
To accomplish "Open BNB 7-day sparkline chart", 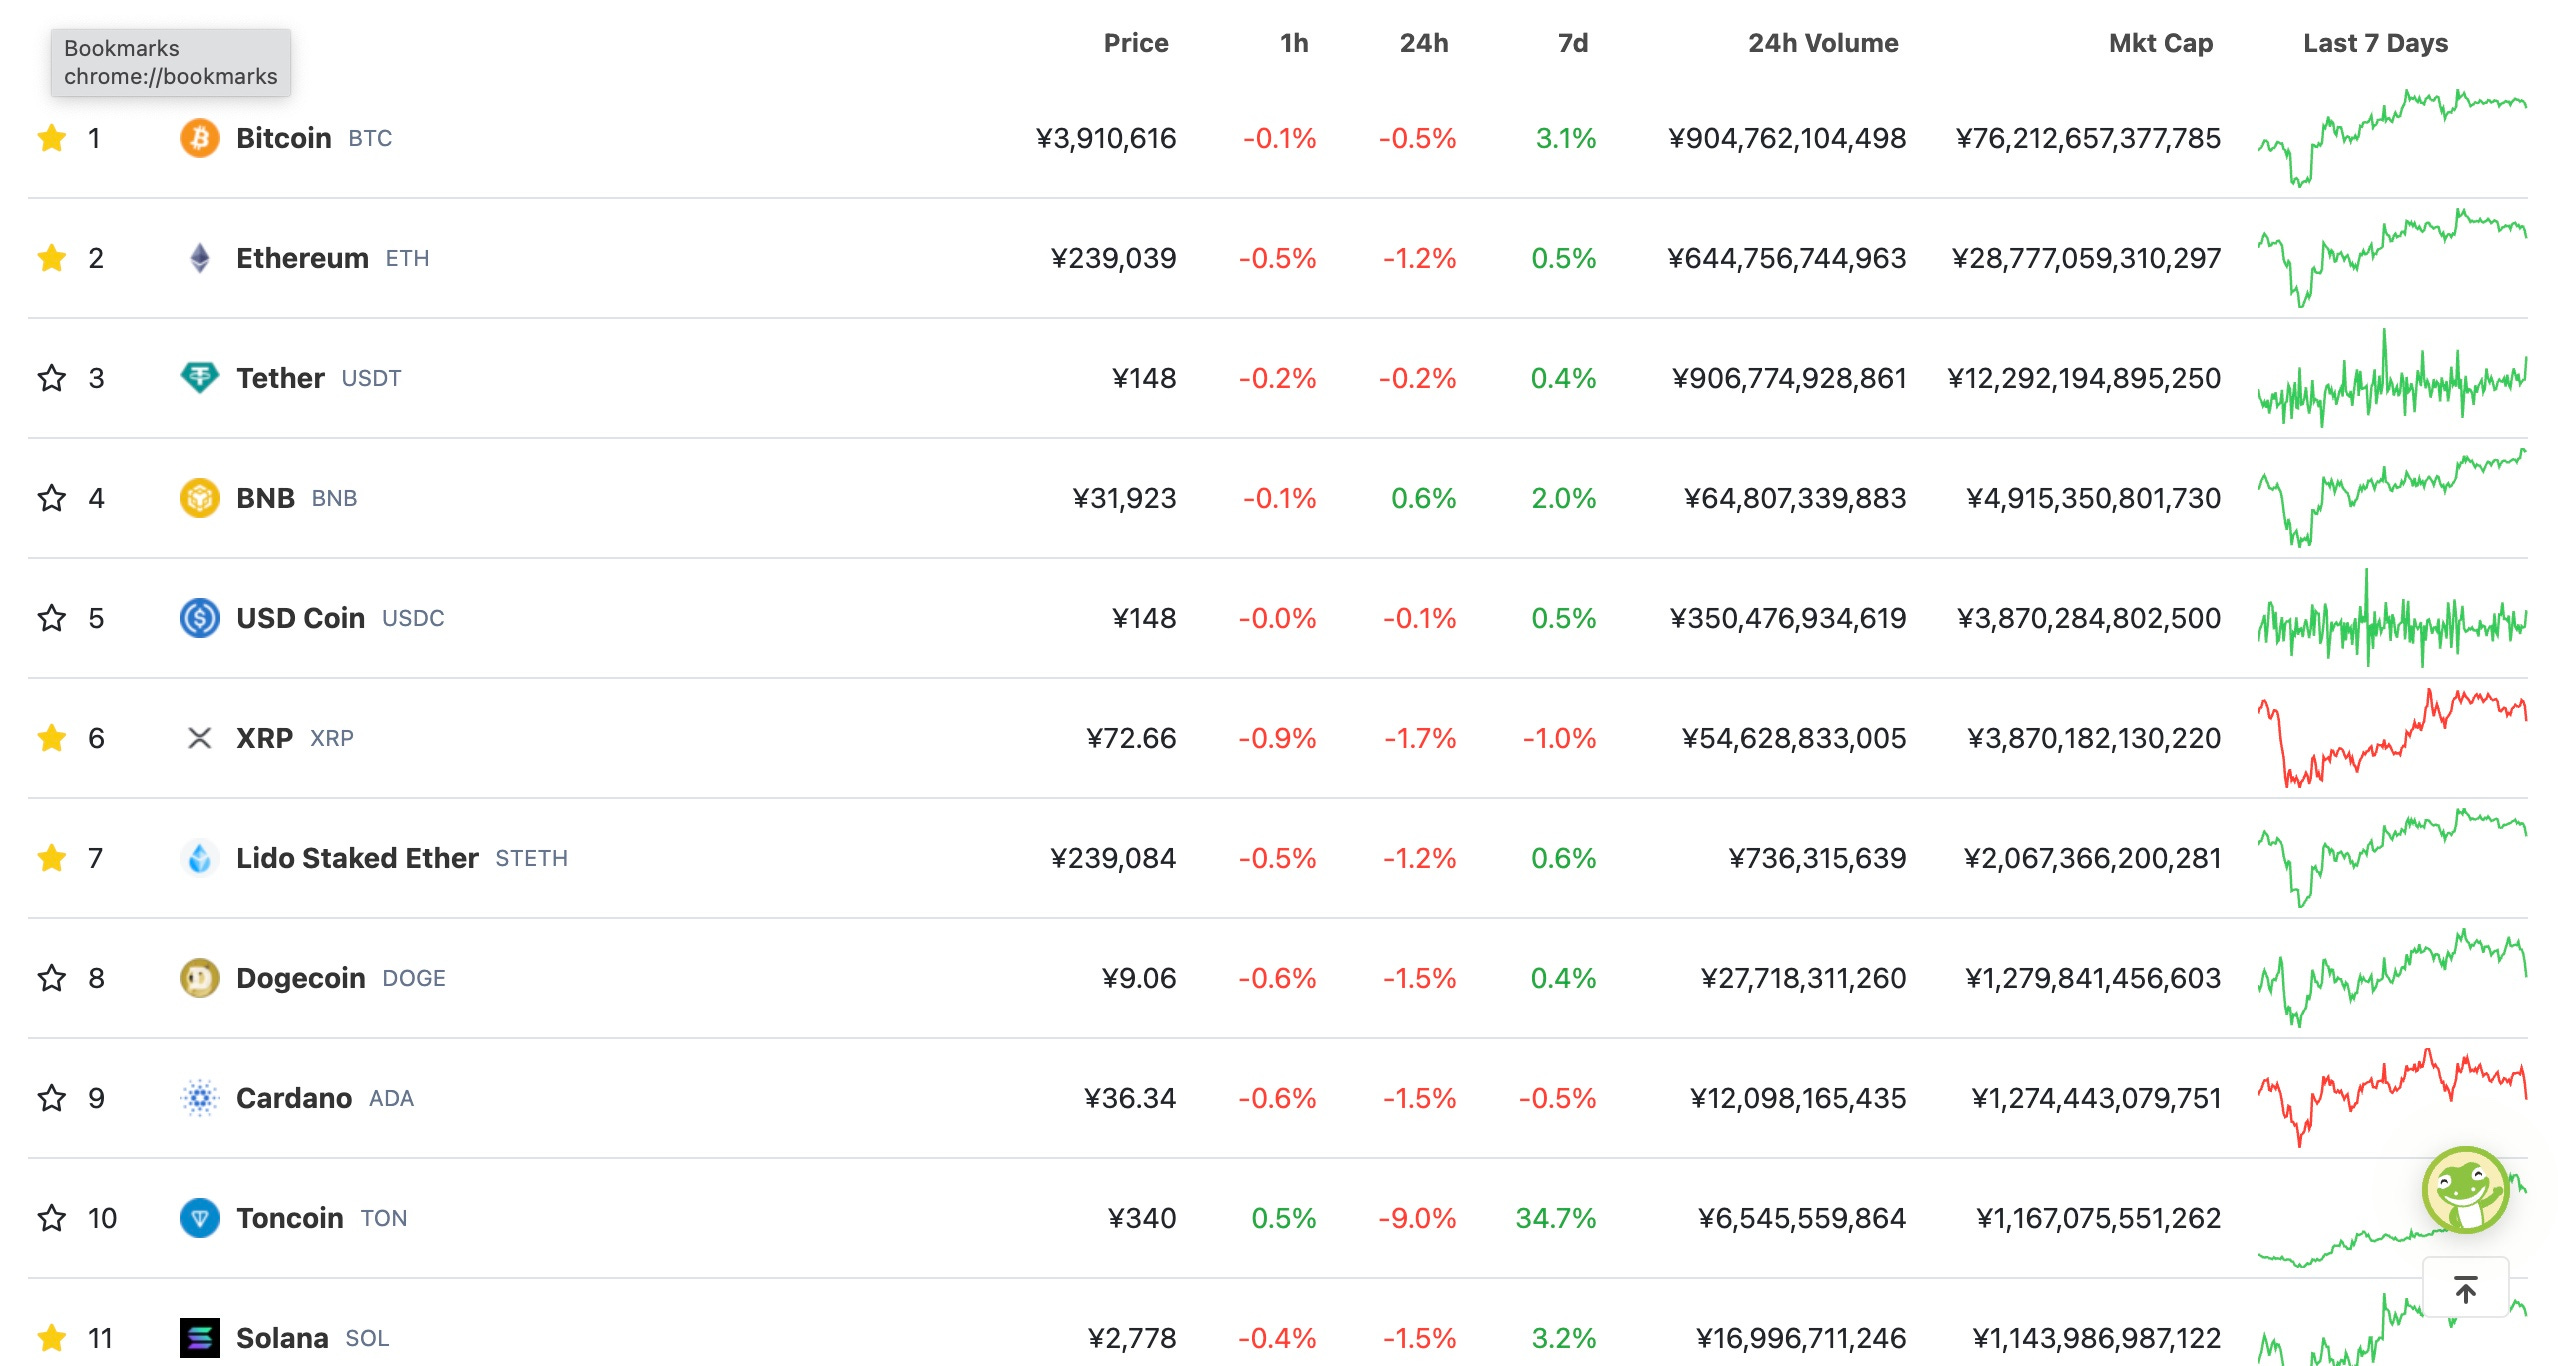I will [x=2392, y=498].
